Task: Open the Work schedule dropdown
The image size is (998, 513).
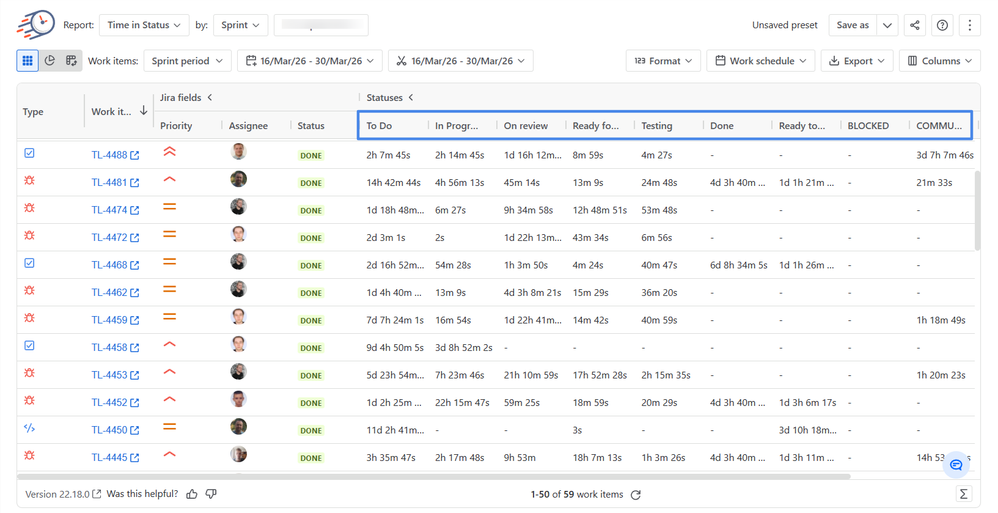Action: click(x=761, y=60)
